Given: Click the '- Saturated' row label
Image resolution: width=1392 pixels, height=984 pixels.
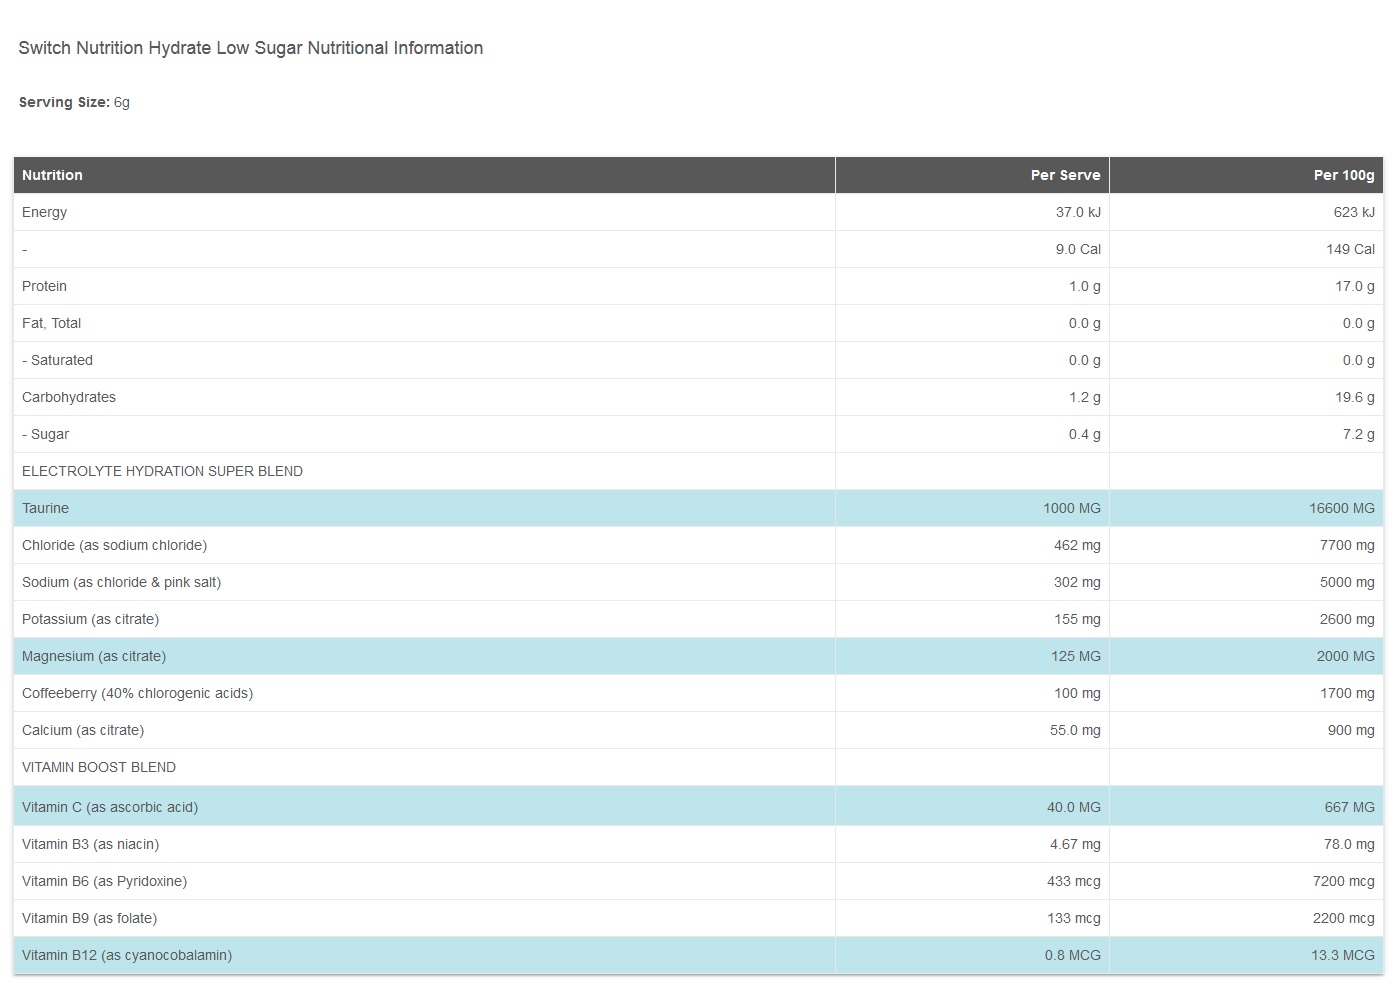Looking at the screenshot, I should (x=58, y=360).
